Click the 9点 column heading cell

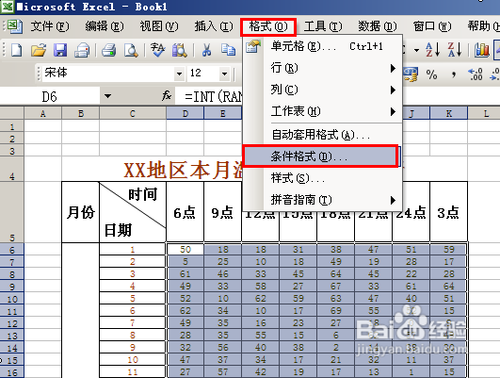coord(223,212)
